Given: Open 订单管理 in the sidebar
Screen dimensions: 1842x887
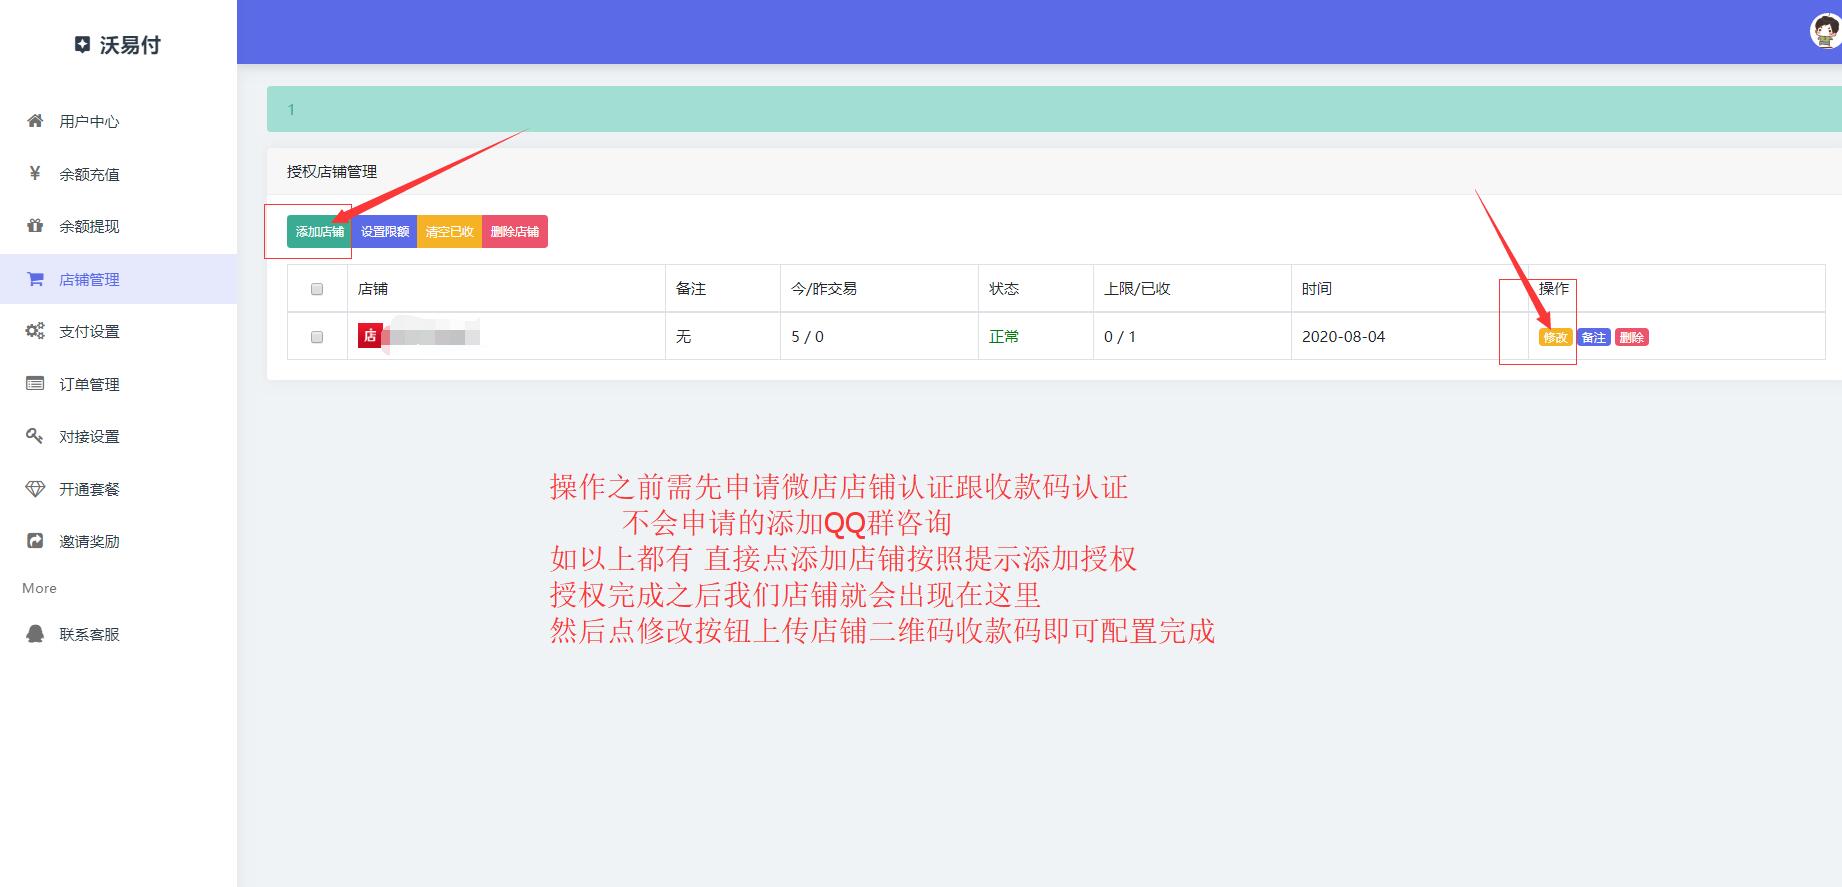Looking at the screenshot, I should pos(89,384).
